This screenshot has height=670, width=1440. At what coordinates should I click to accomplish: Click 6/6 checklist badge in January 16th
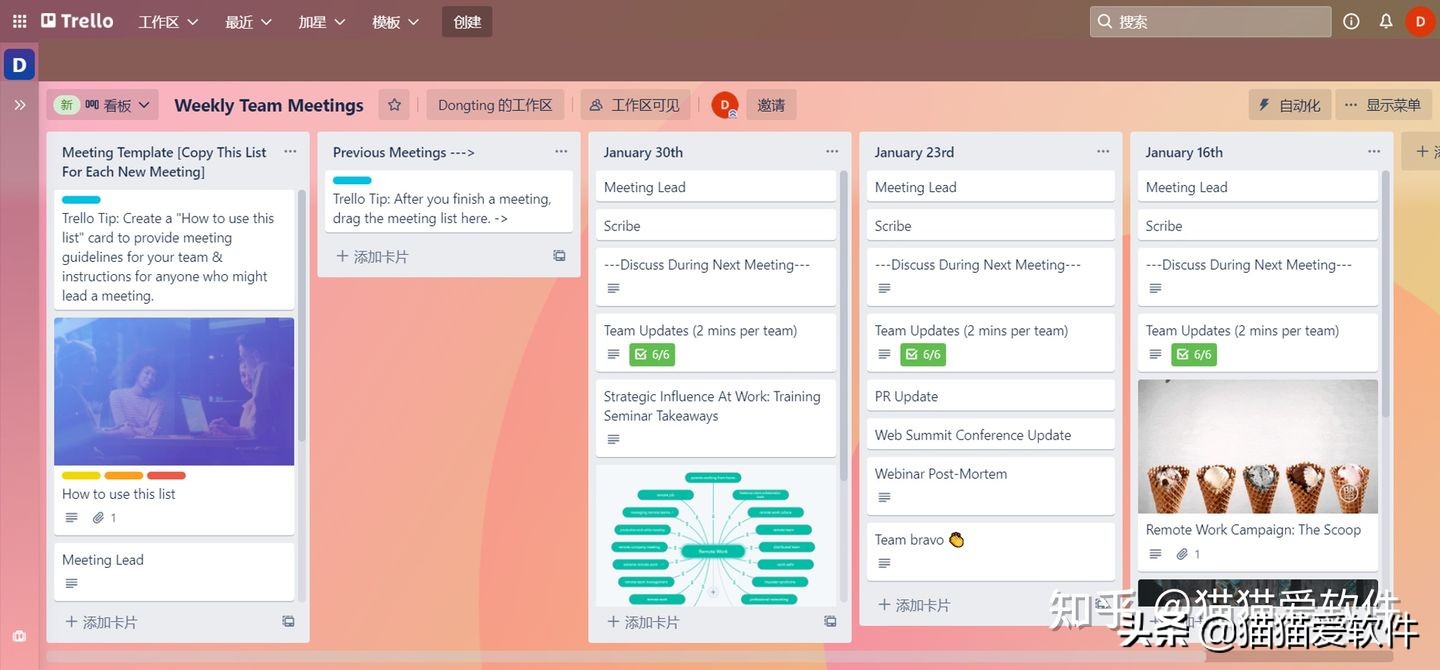coord(1194,355)
